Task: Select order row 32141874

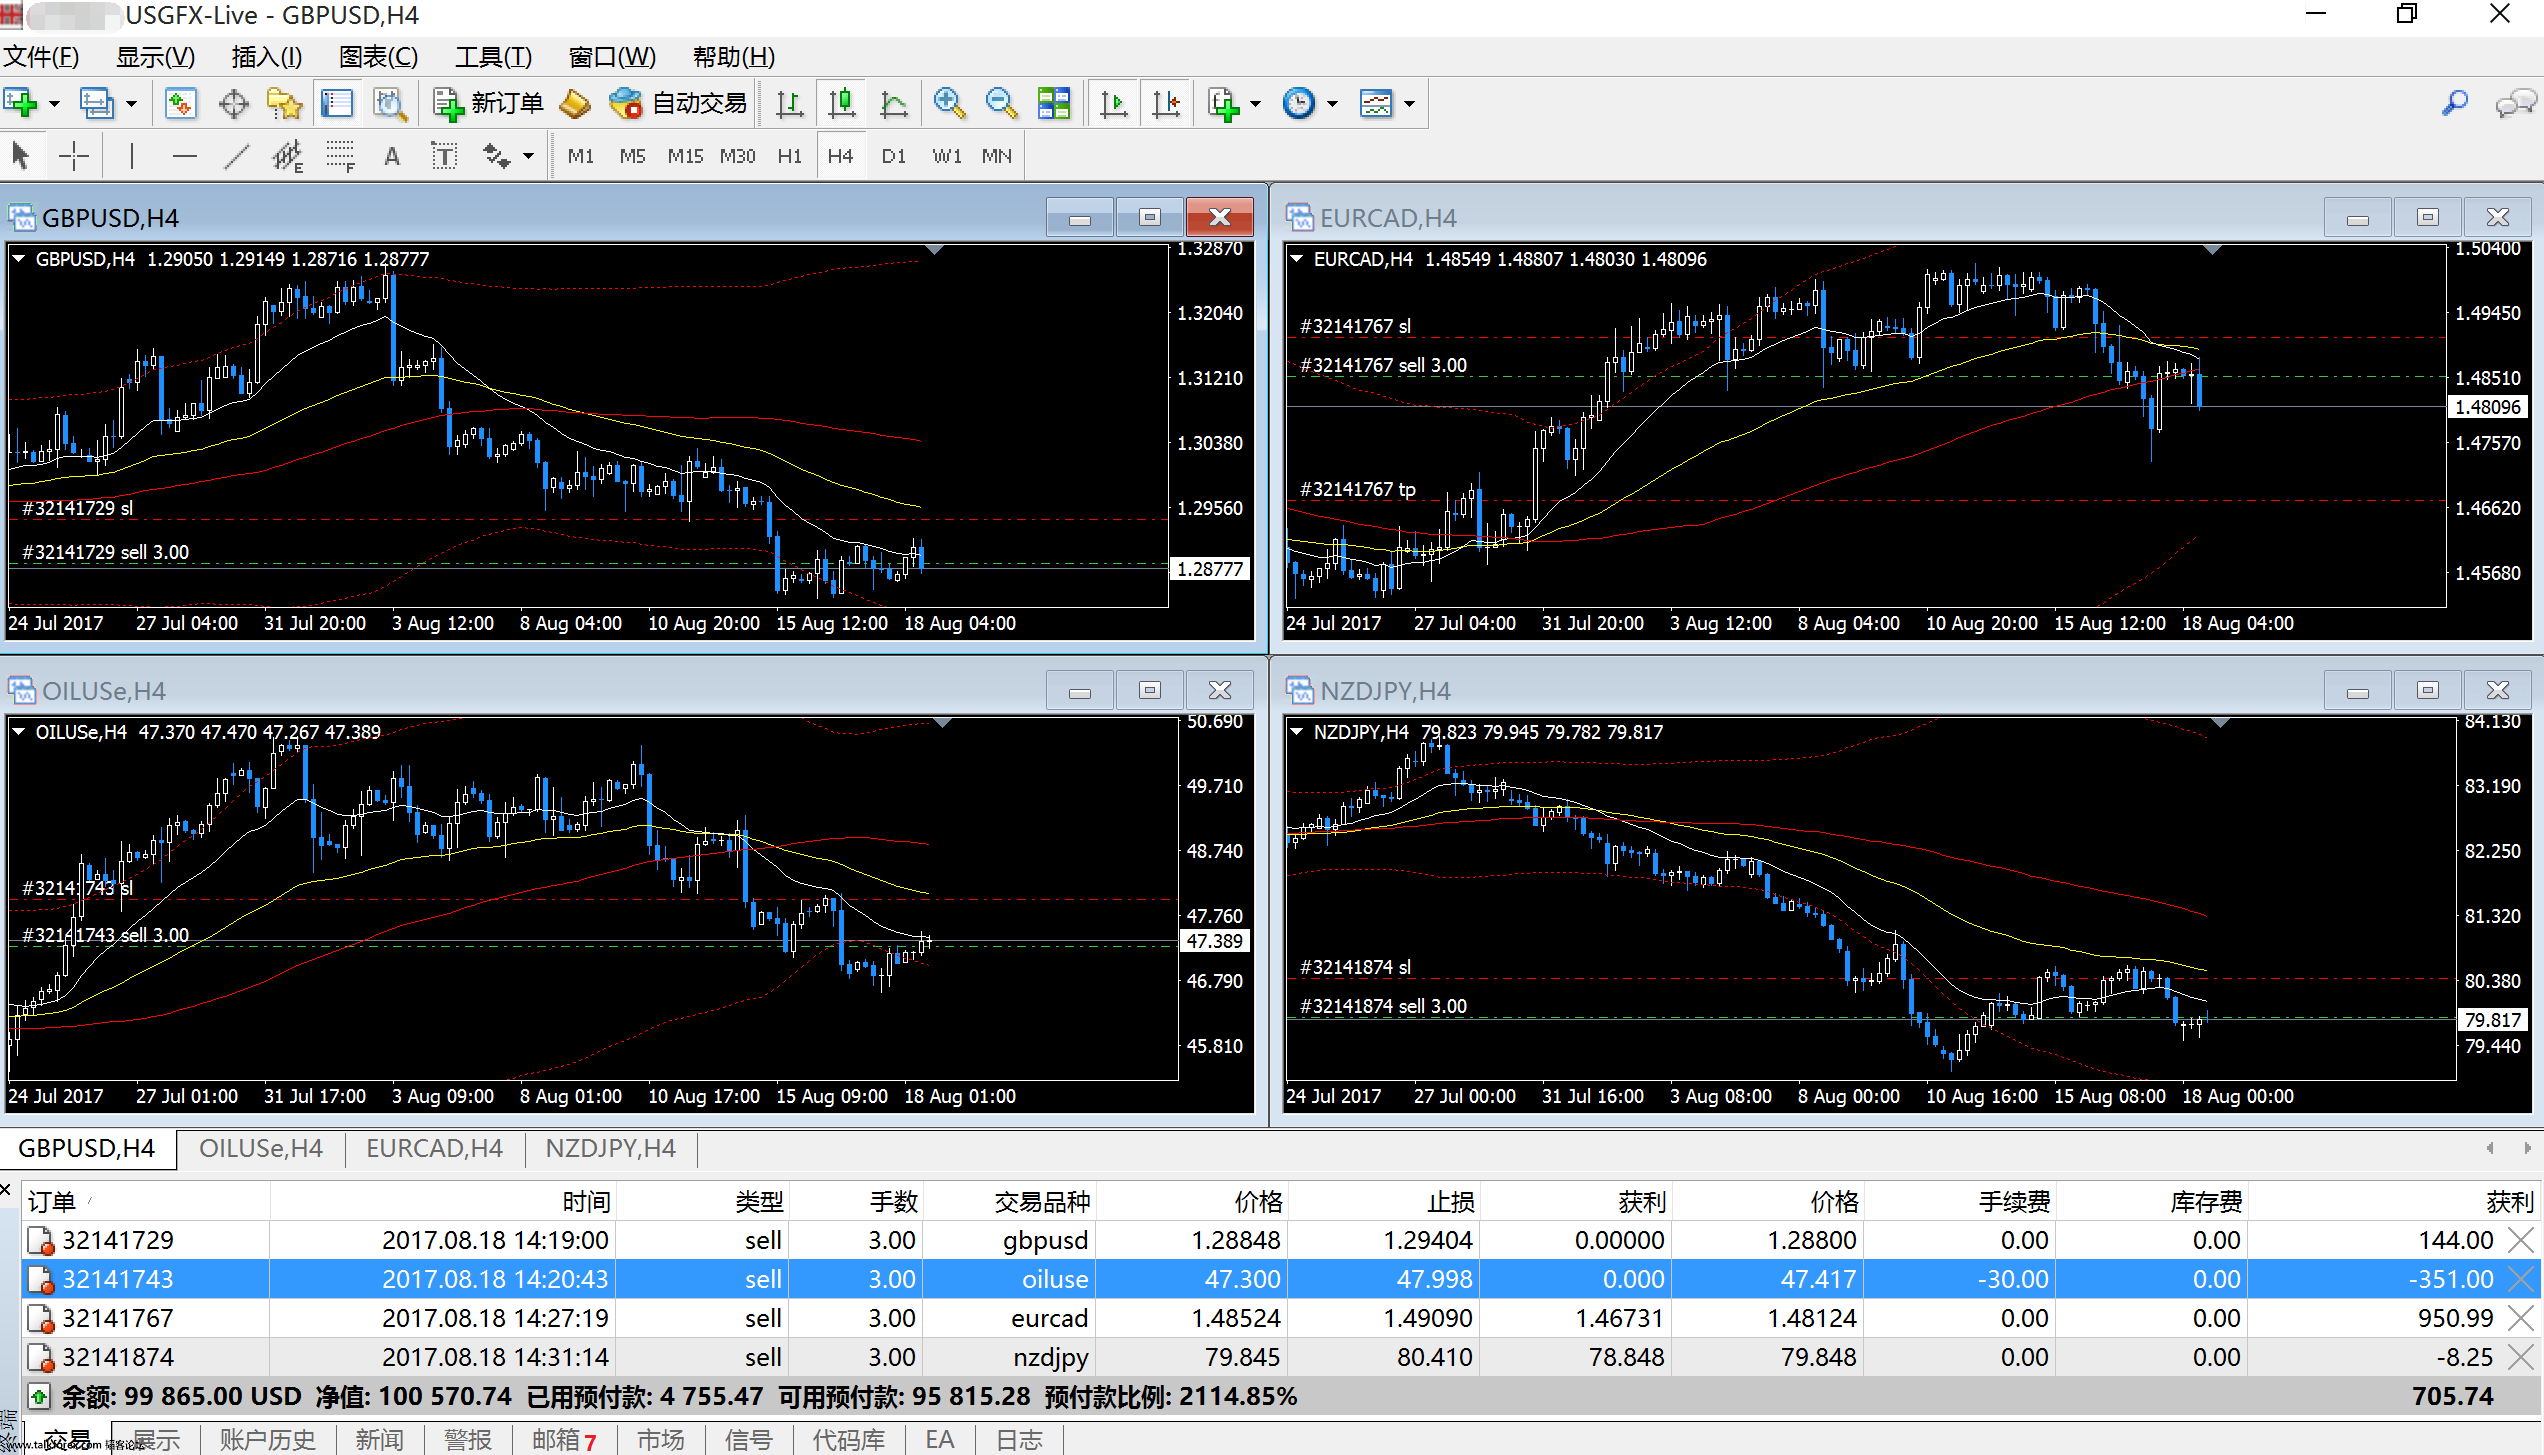Action: coord(1280,1357)
